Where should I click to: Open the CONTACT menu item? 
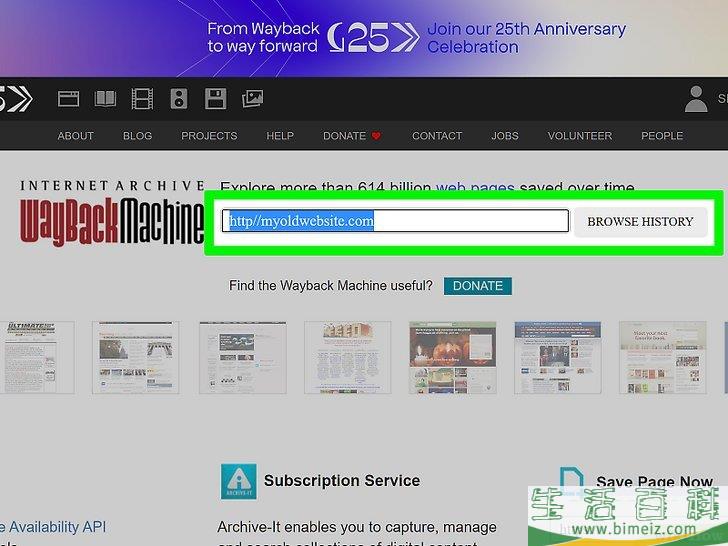tap(437, 136)
